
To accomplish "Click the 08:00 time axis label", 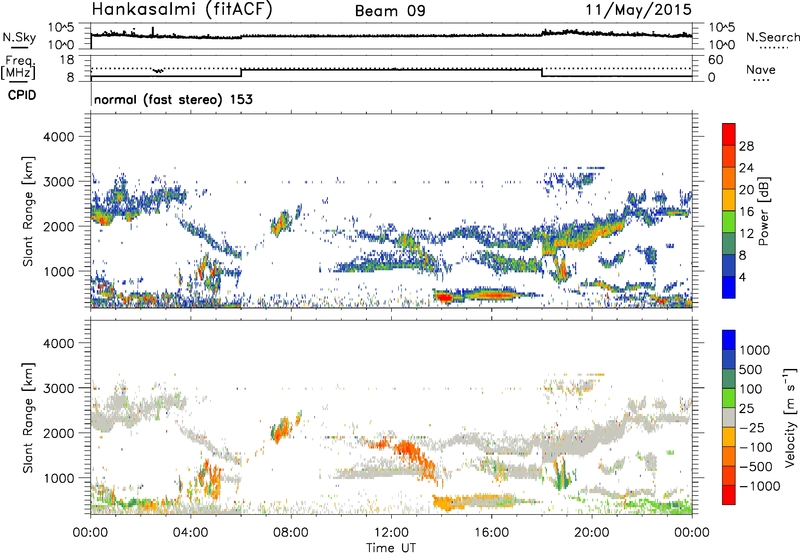I will pos(291,533).
